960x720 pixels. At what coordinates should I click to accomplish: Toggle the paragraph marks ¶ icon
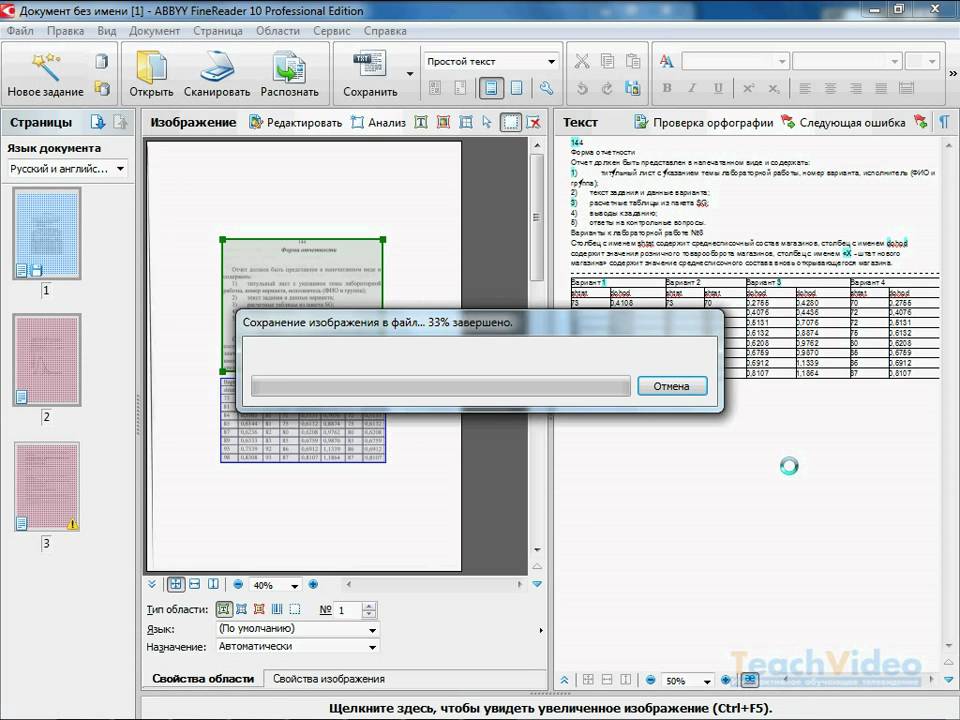point(945,122)
